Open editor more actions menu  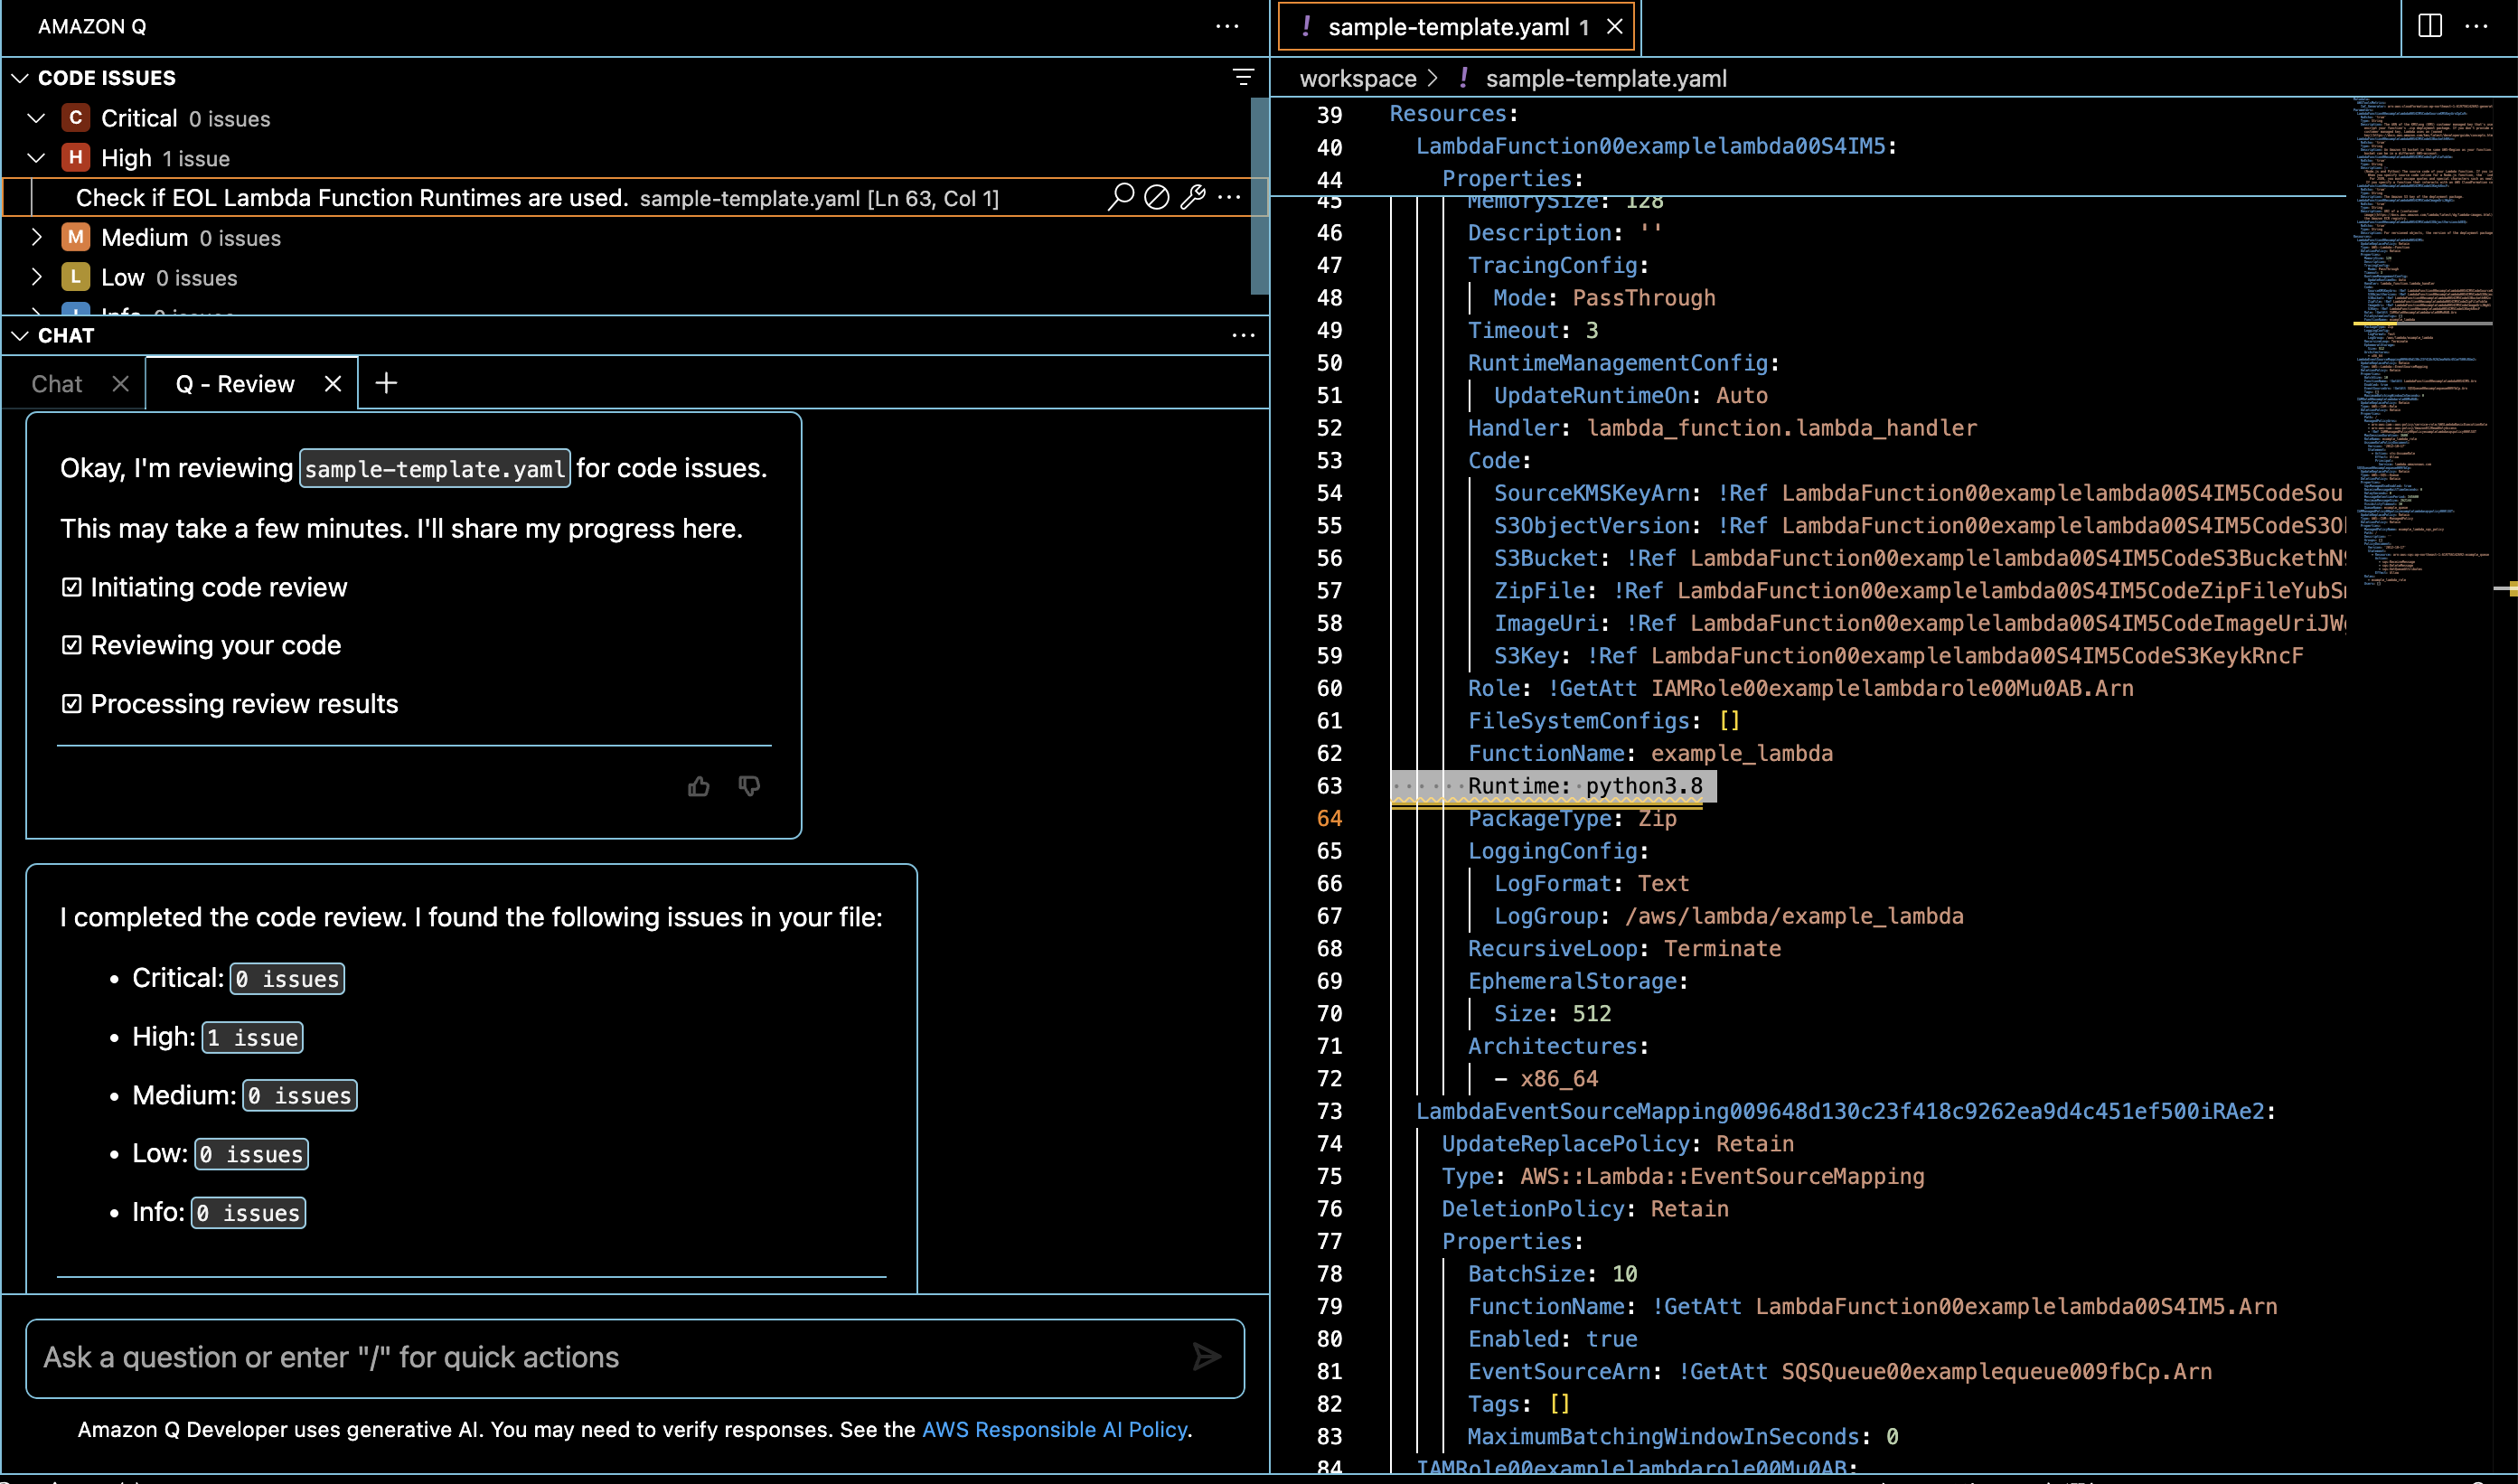pyautogui.click(x=2476, y=27)
